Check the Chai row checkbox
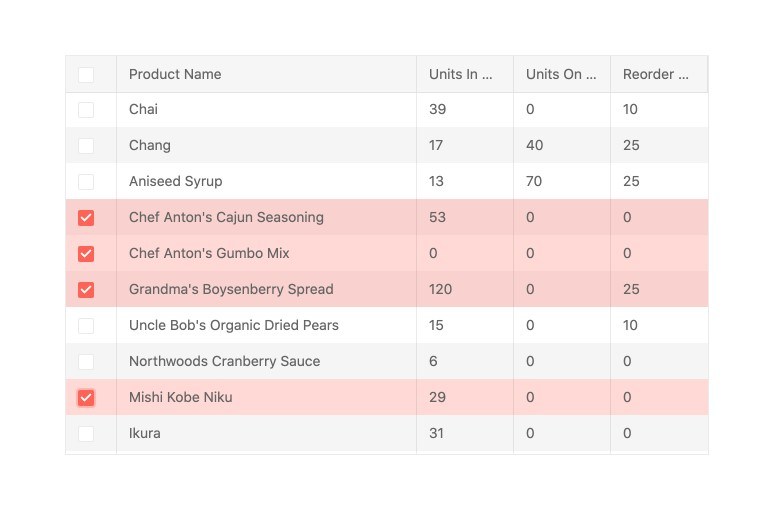Screen dimensions: 770x510 click(x=86, y=110)
